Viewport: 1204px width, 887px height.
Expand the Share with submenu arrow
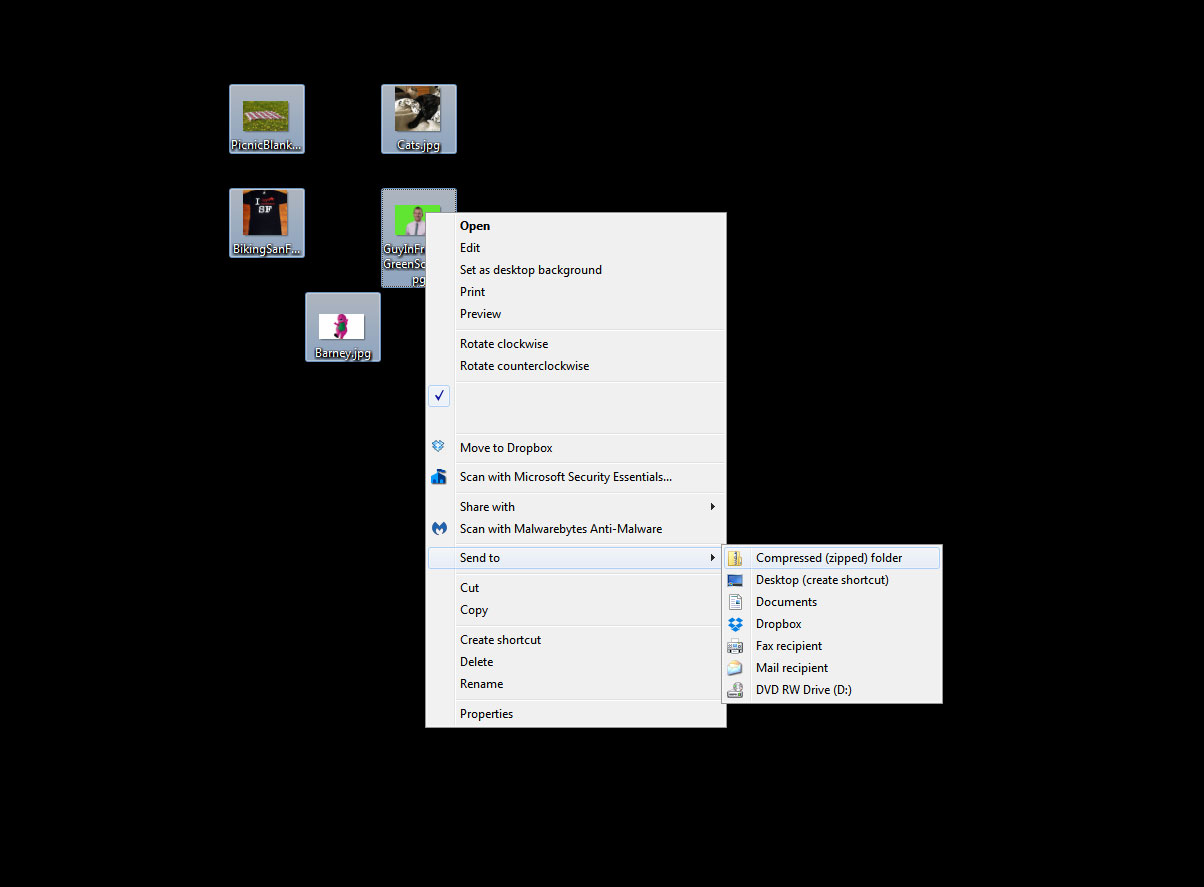pyautogui.click(x=712, y=507)
